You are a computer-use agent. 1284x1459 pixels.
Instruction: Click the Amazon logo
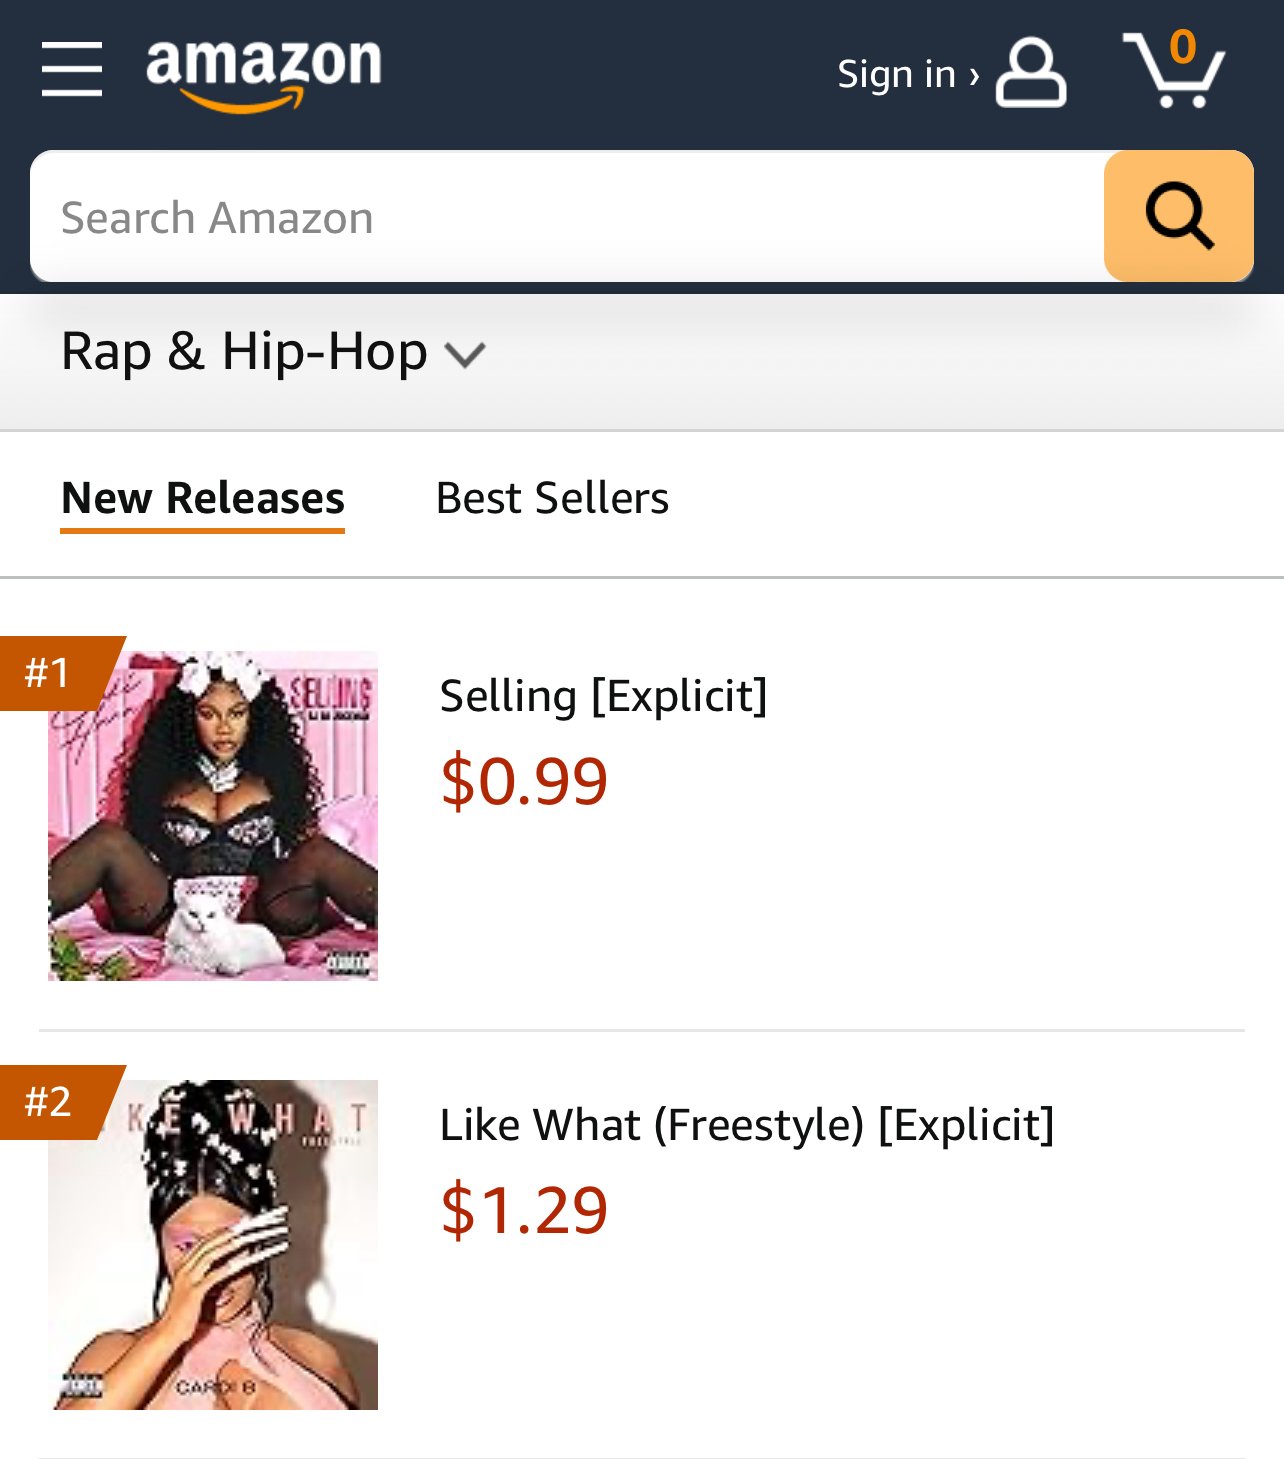[264, 74]
